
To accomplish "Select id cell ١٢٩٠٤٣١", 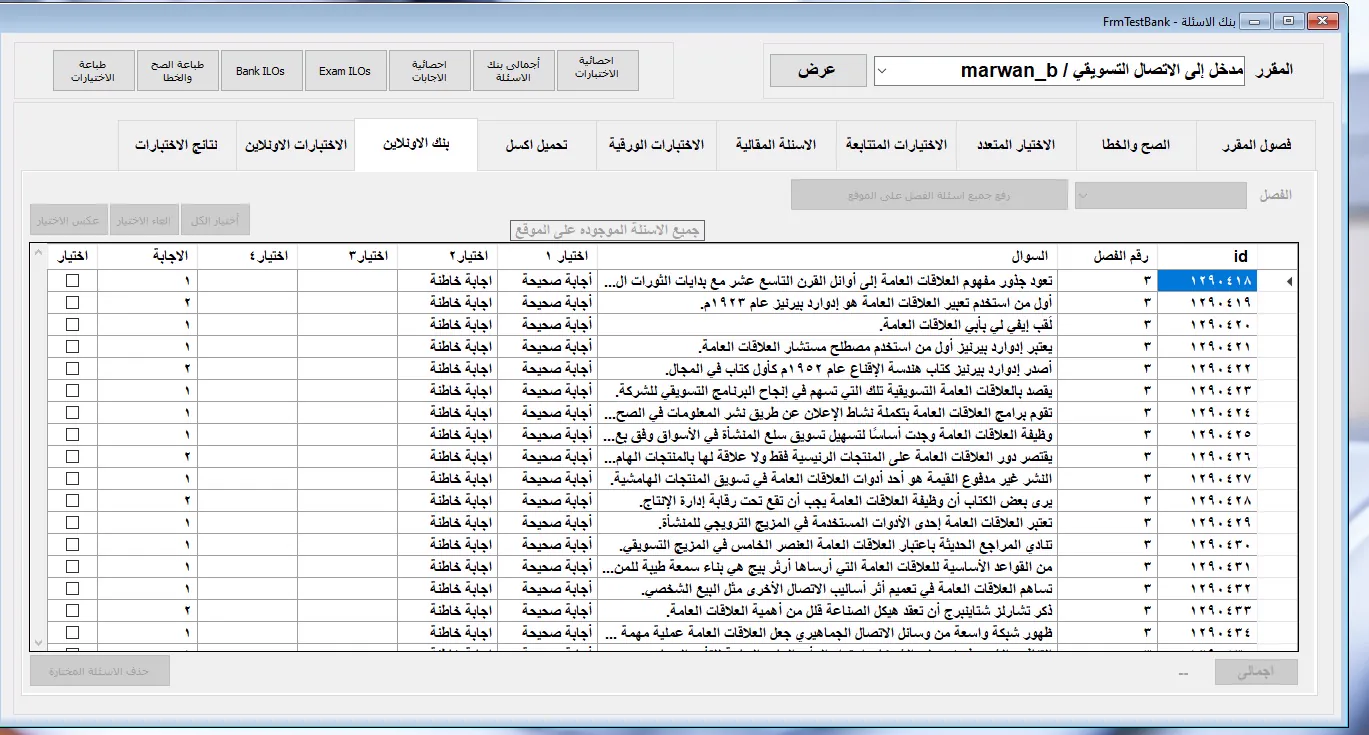I will pos(1207,567).
